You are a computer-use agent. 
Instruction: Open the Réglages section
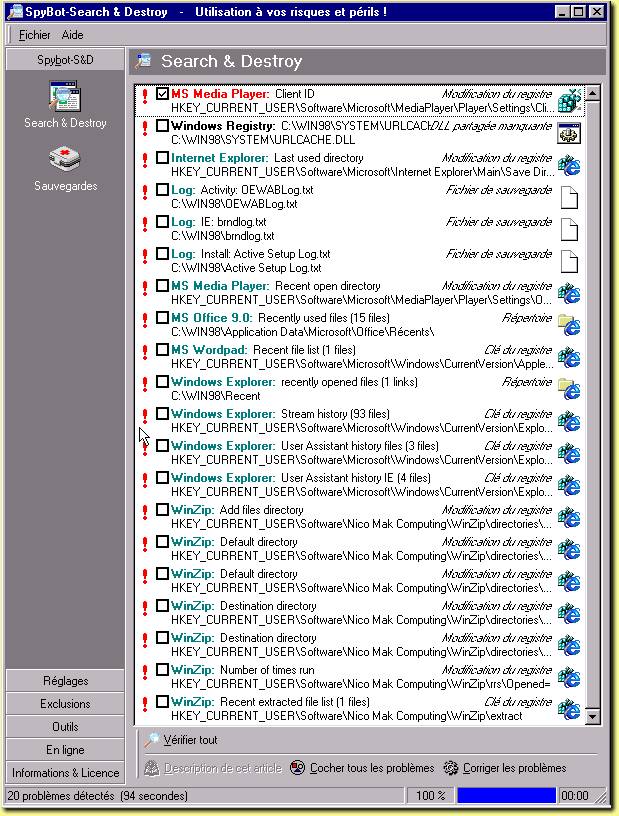click(x=65, y=681)
